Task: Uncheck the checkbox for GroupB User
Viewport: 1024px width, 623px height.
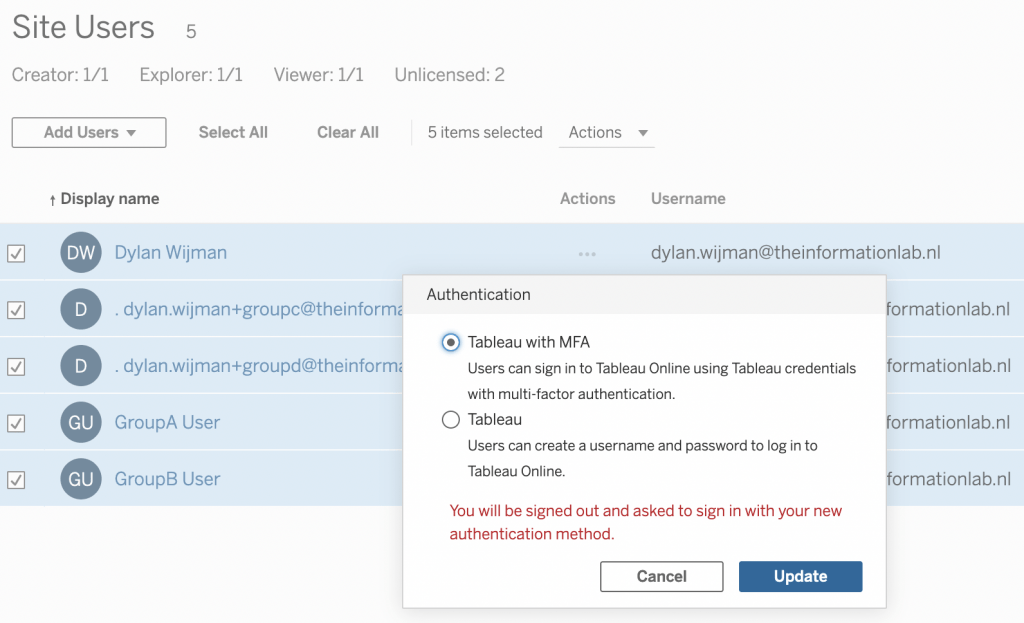Action: (16, 480)
